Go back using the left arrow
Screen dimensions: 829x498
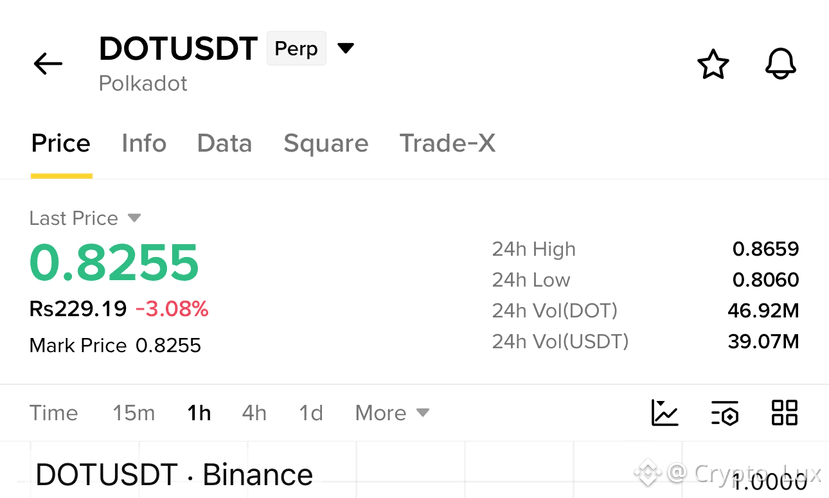coord(48,64)
